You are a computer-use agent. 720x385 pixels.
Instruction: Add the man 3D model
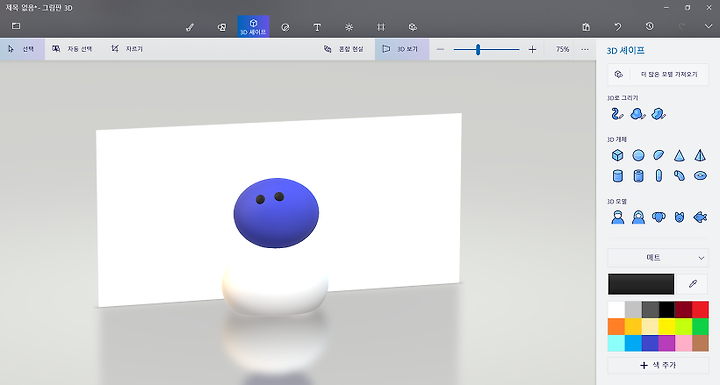[618, 217]
